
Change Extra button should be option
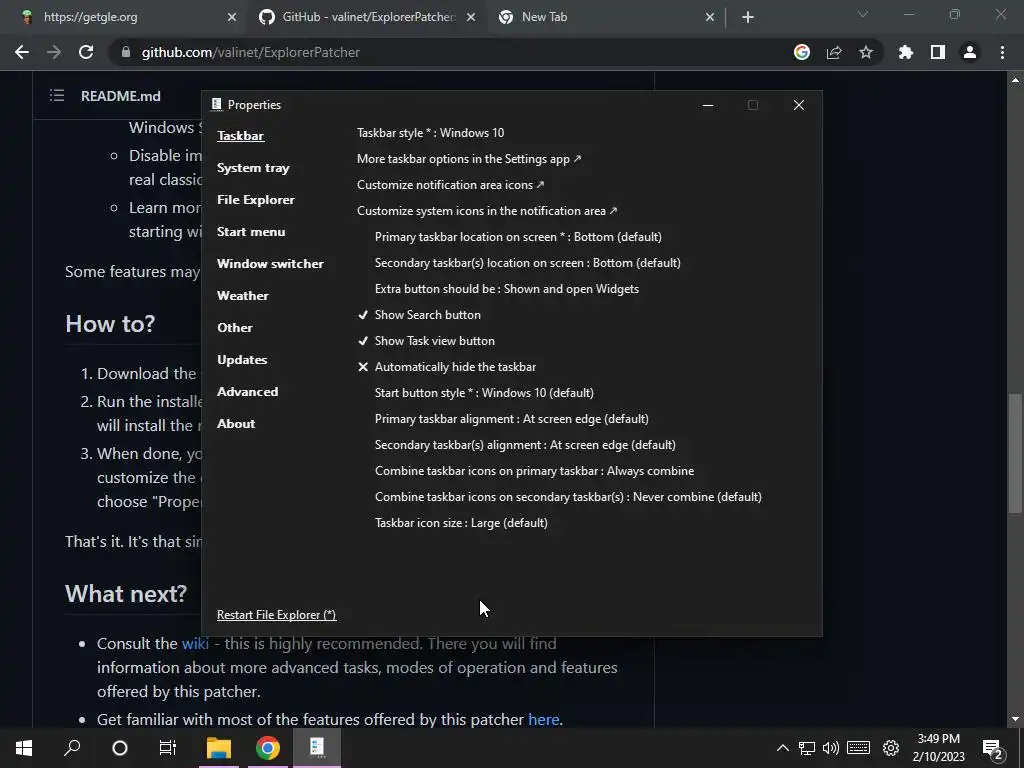coord(507,289)
